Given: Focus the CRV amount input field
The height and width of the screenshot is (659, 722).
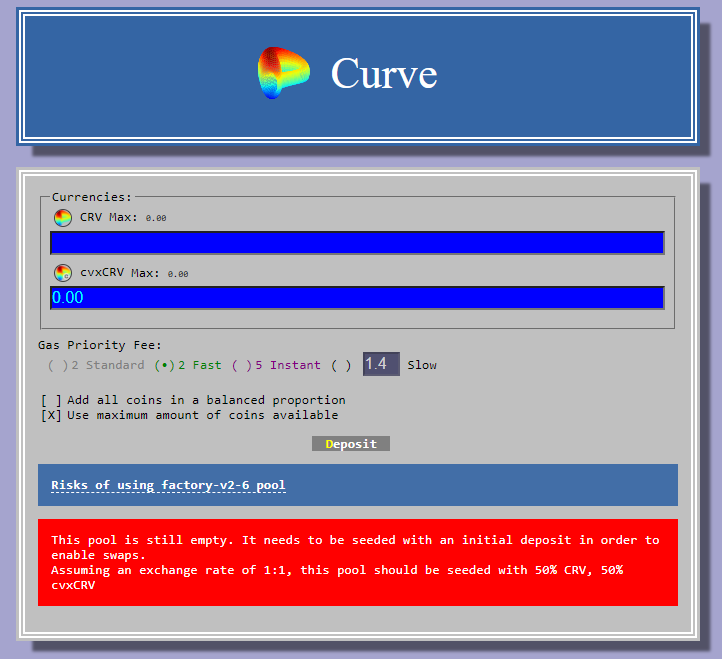Looking at the screenshot, I should [x=357, y=243].
